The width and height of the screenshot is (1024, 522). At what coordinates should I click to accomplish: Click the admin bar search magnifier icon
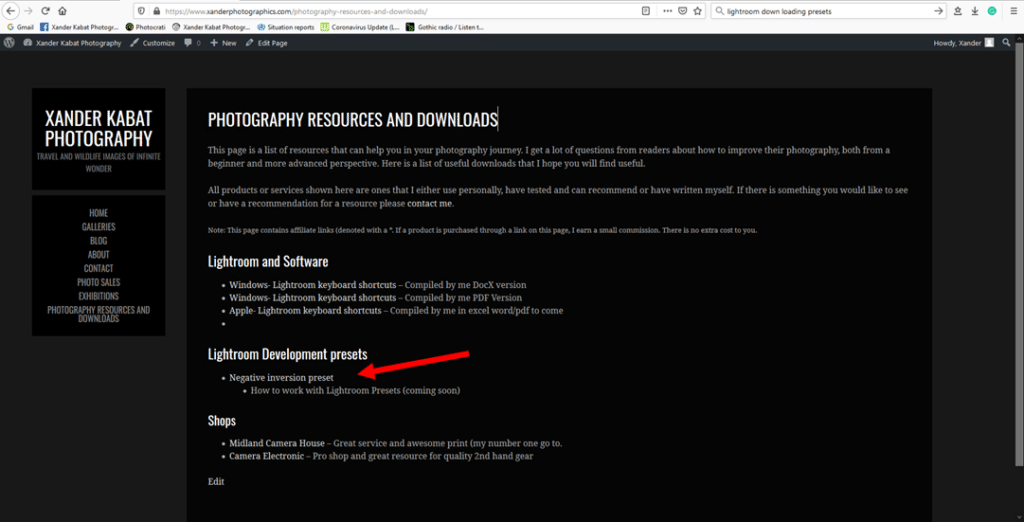[x=1006, y=42]
